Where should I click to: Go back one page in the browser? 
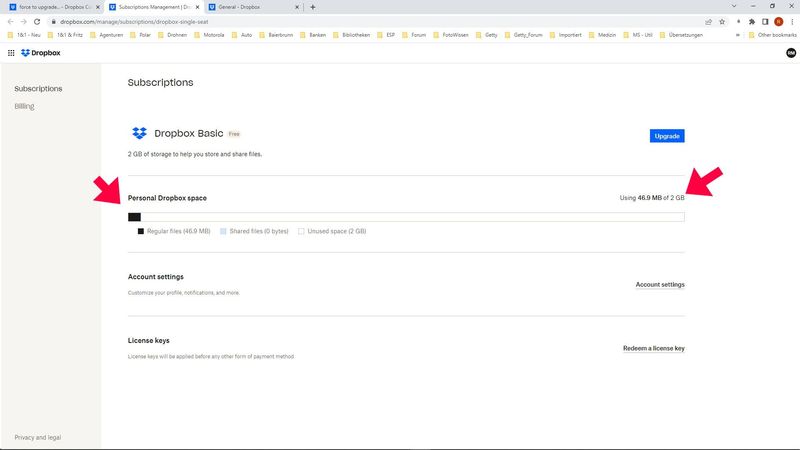(x=11, y=22)
